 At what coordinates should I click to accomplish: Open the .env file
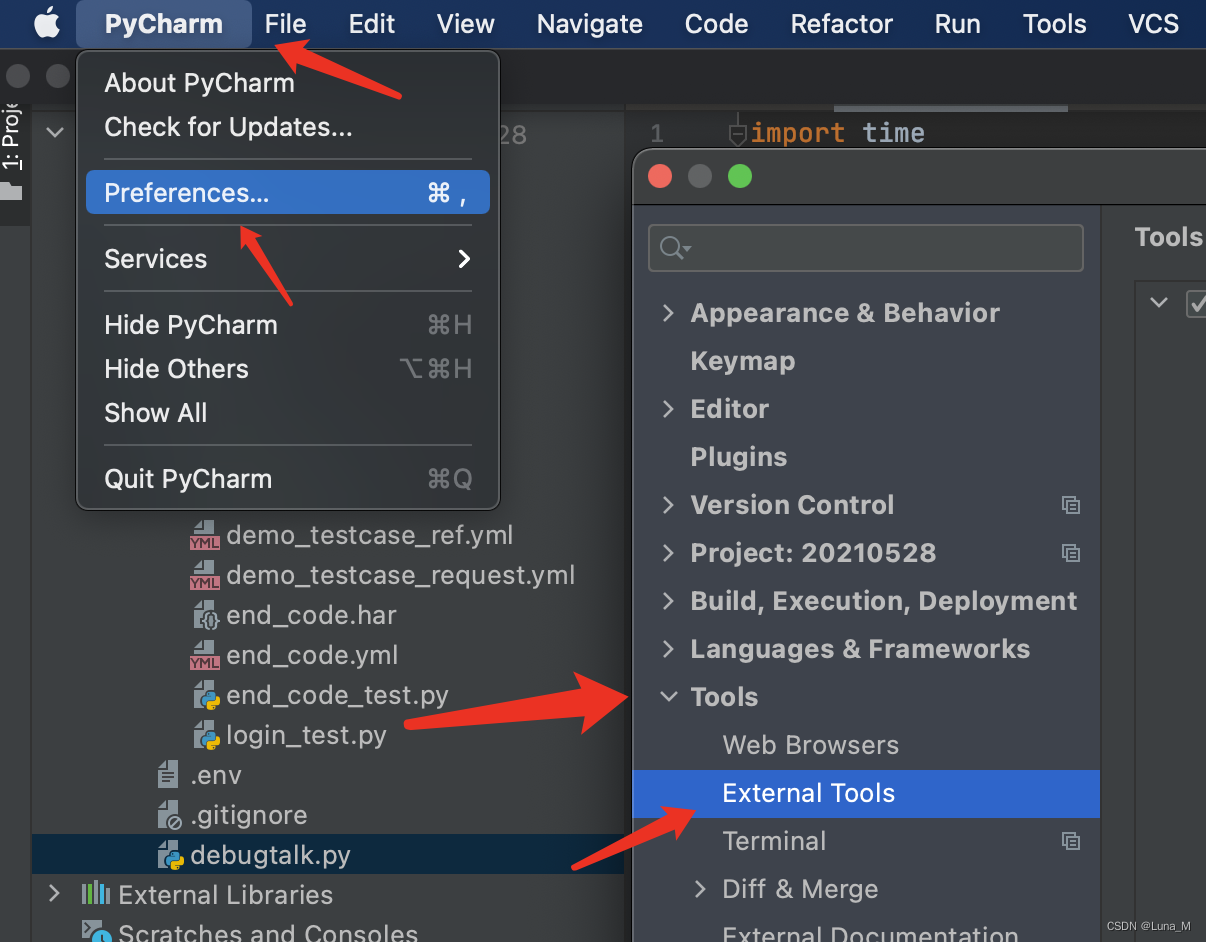[x=216, y=775]
